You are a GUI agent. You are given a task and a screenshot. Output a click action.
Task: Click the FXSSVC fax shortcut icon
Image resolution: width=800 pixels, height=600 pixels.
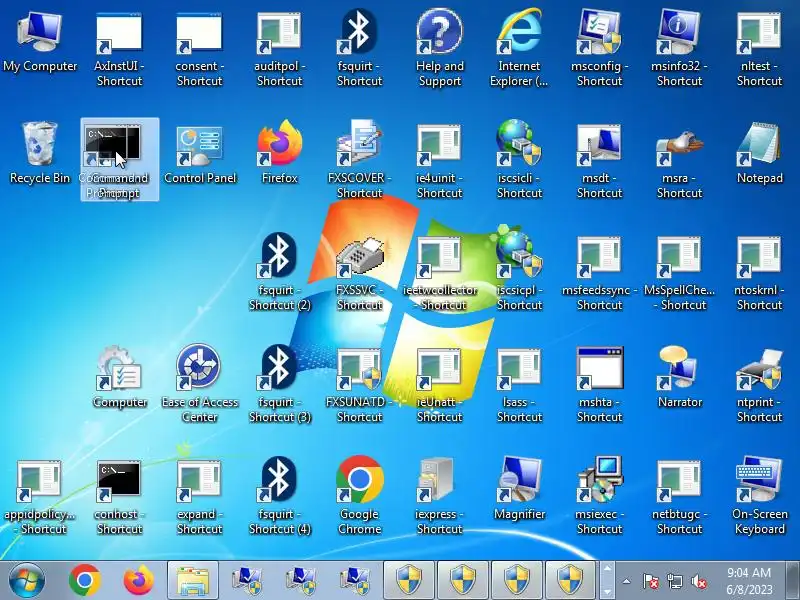360,273
